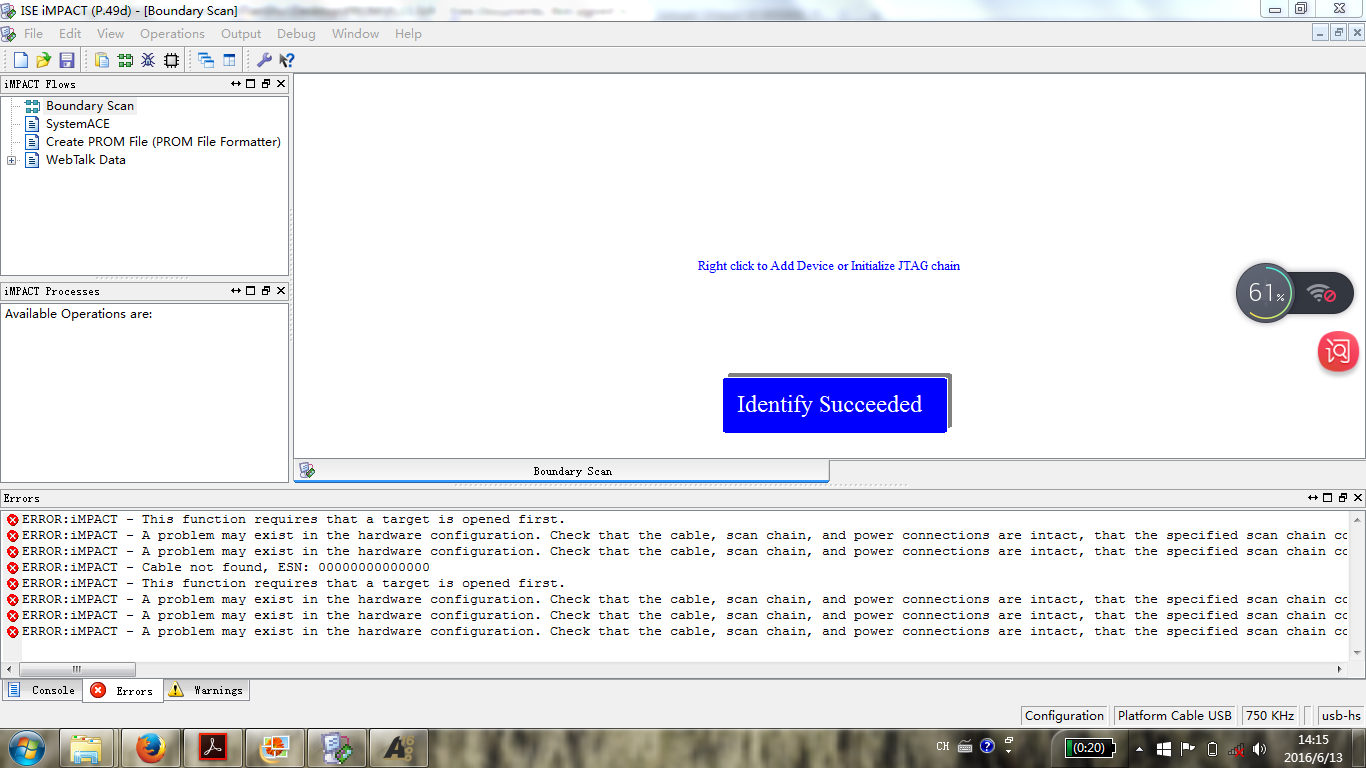Click the New Project toolbar icon

pos(20,60)
